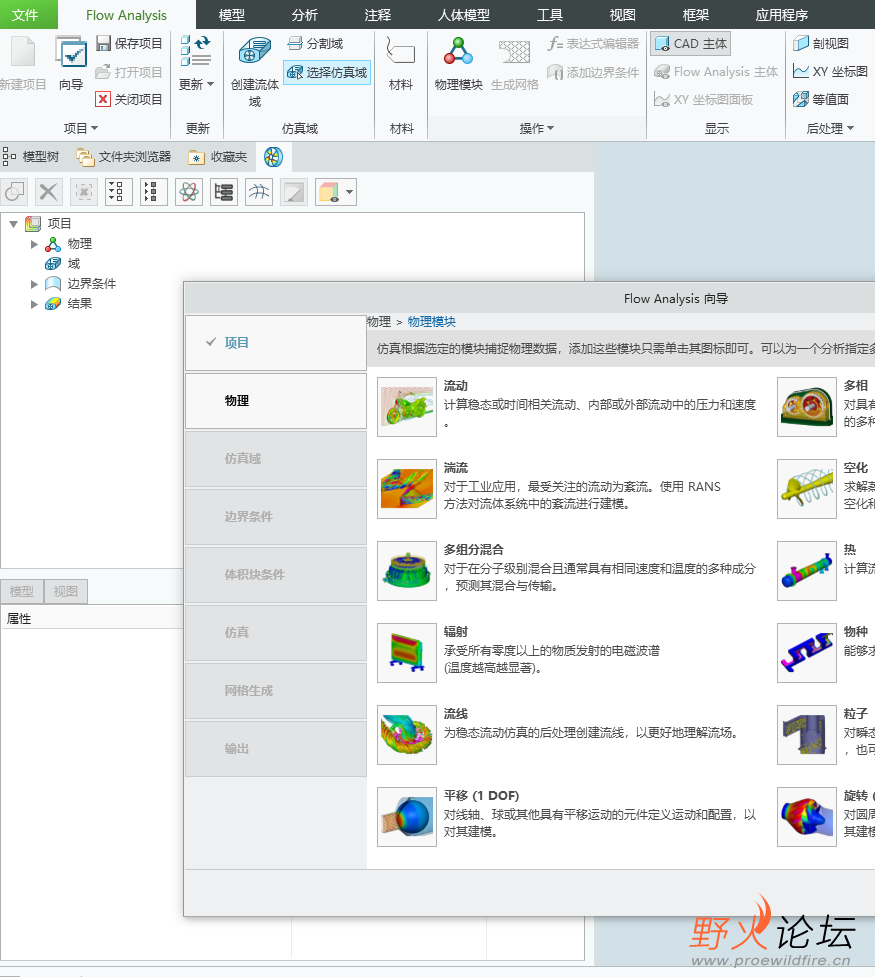Switch to the 应用程序 ribbon tab

pos(782,14)
